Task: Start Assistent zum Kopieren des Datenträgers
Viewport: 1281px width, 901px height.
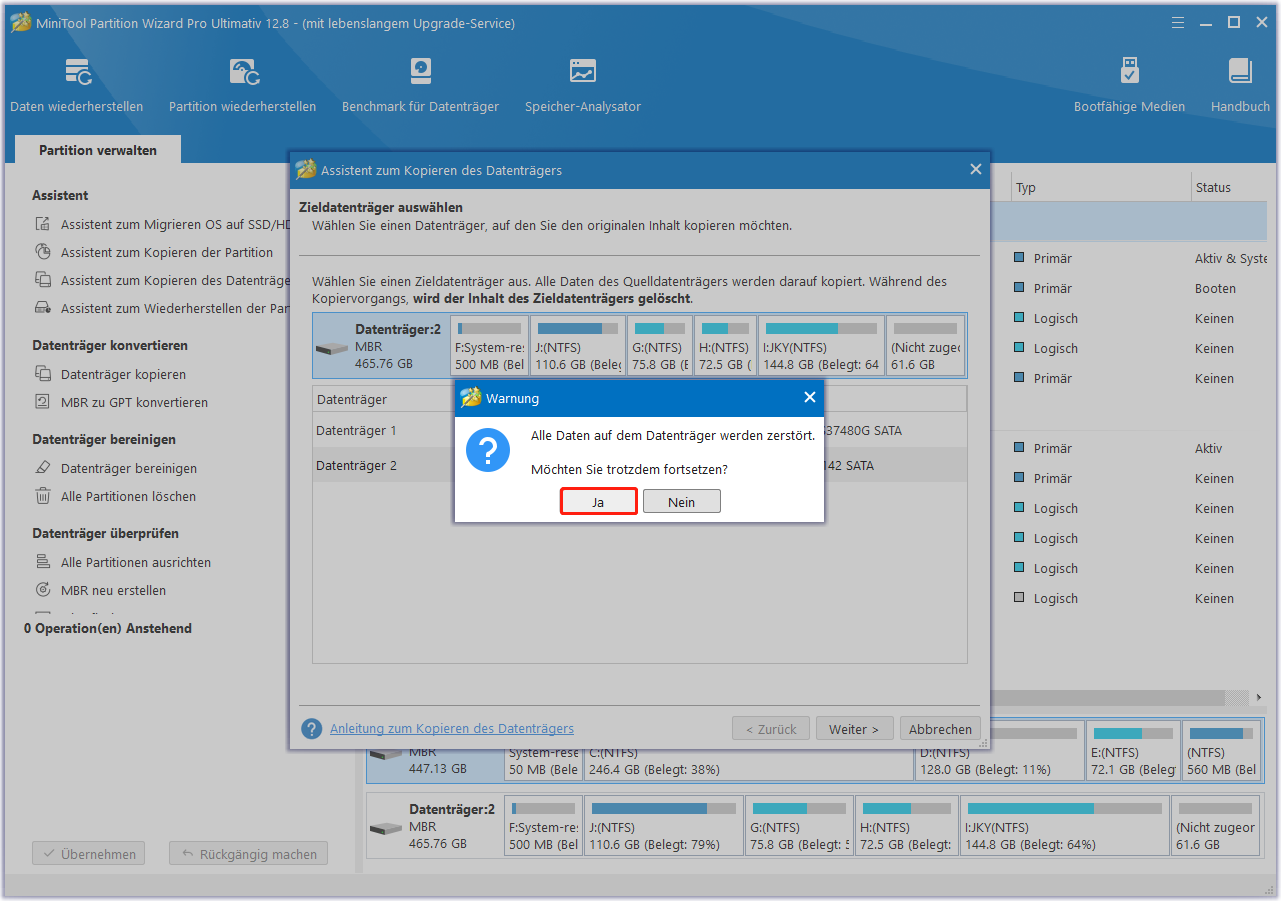Action: click(x=175, y=281)
